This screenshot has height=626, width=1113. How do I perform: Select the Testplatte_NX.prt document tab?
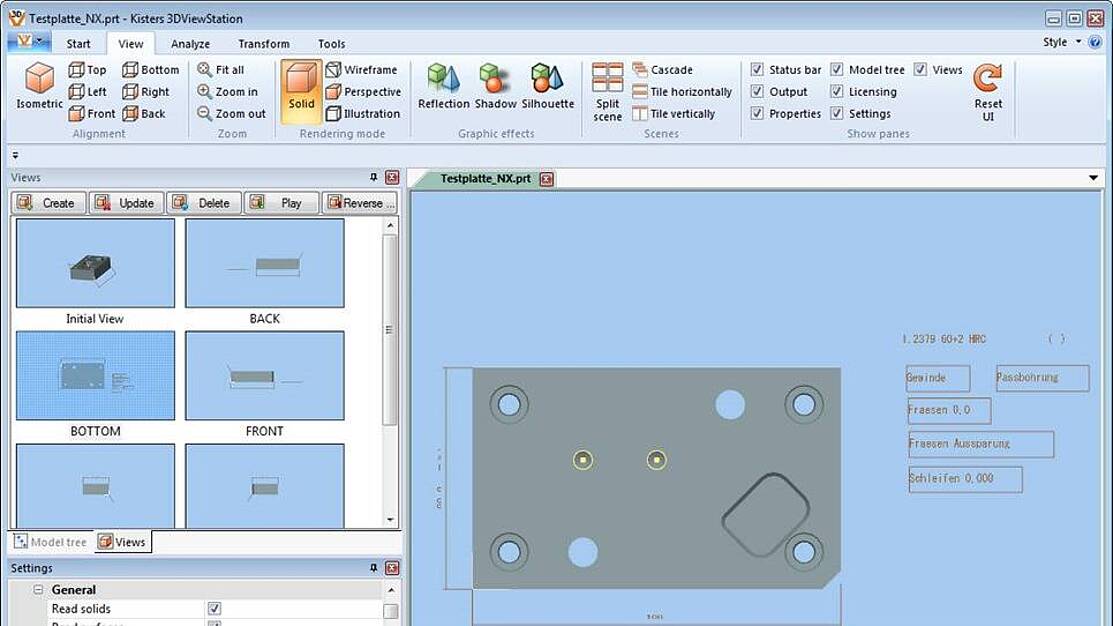click(x=486, y=178)
